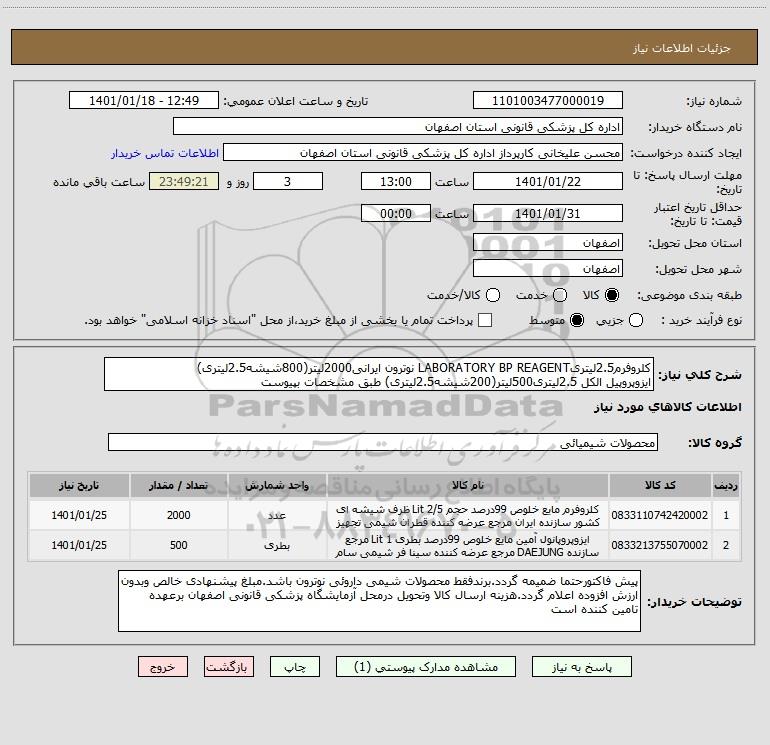Viewport: 770px width, 745px height.
Task: Click the announcement date field 1401/01/18 - 12:49
Action: tap(144, 101)
